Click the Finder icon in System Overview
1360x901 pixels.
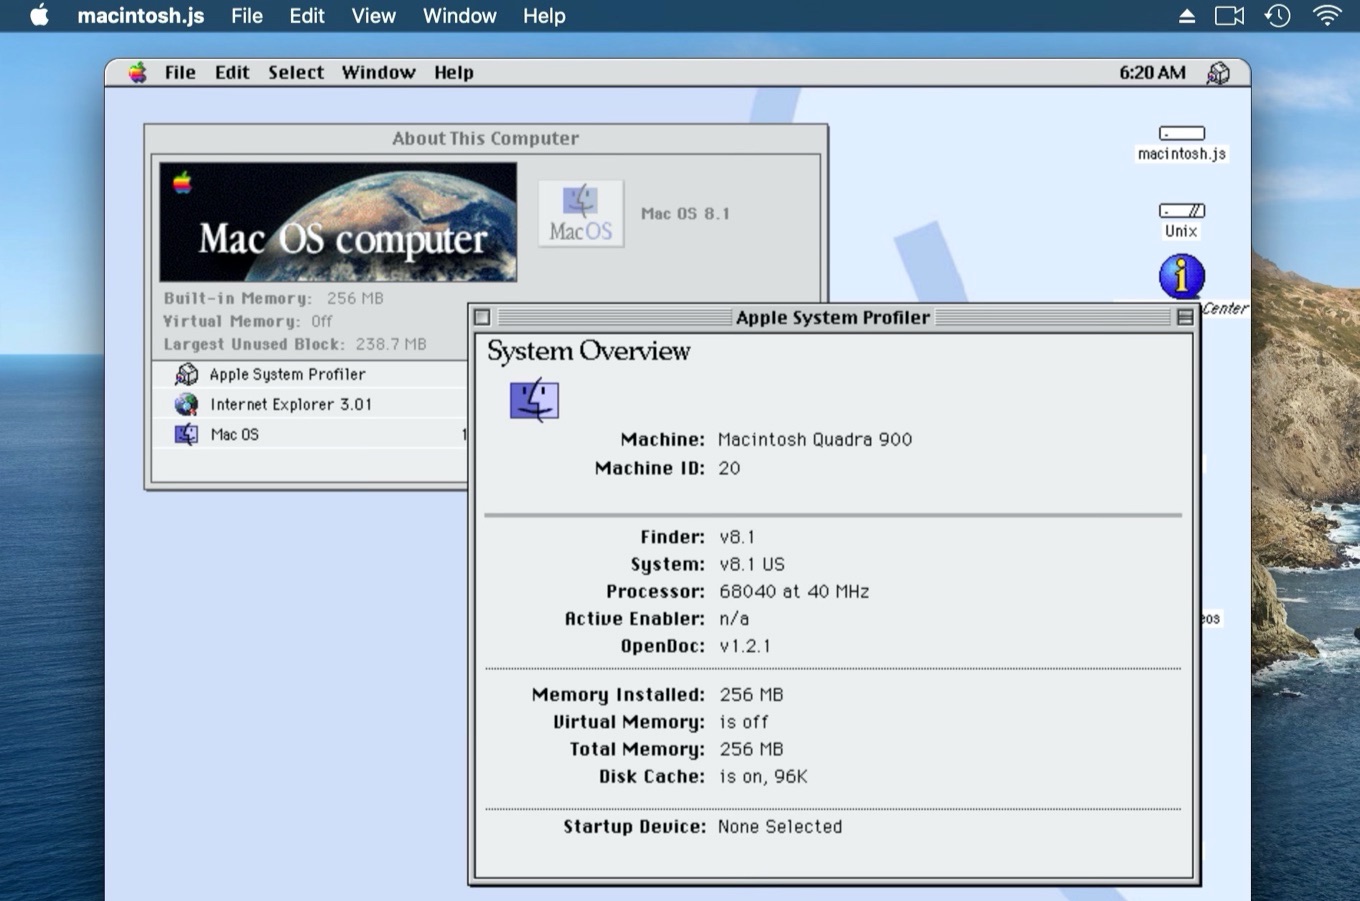tap(535, 399)
